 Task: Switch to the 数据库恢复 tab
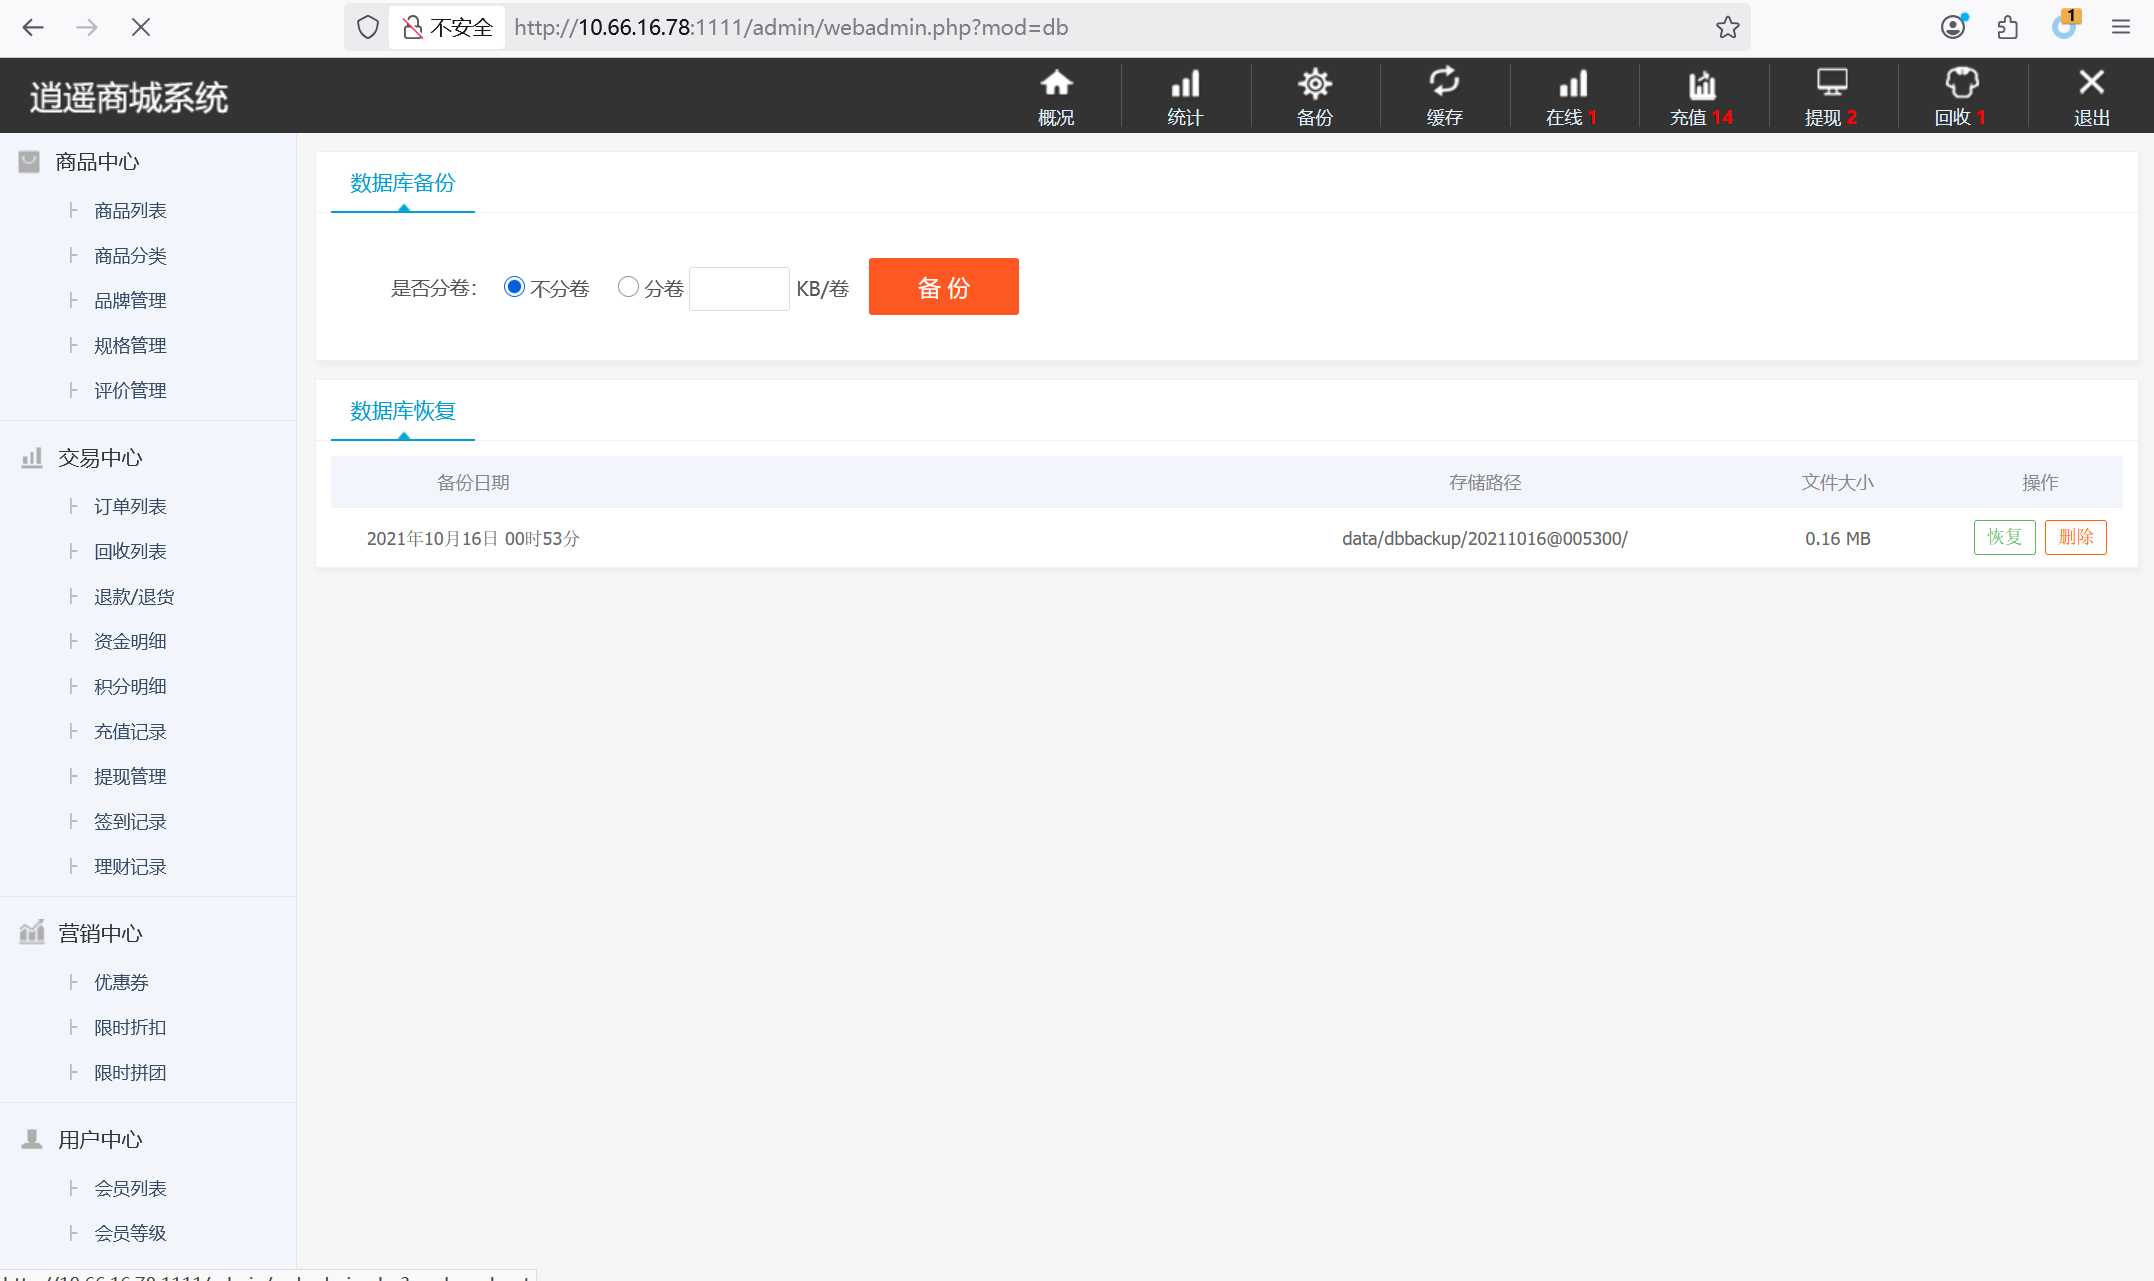(x=403, y=411)
